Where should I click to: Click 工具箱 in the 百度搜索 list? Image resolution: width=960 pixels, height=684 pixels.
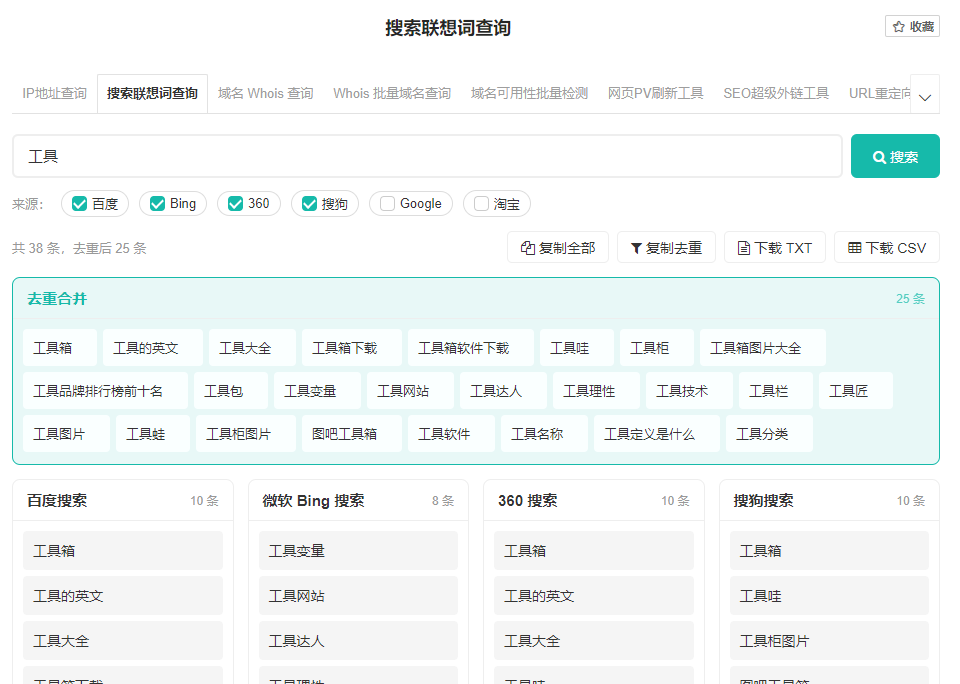tap(123, 551)
